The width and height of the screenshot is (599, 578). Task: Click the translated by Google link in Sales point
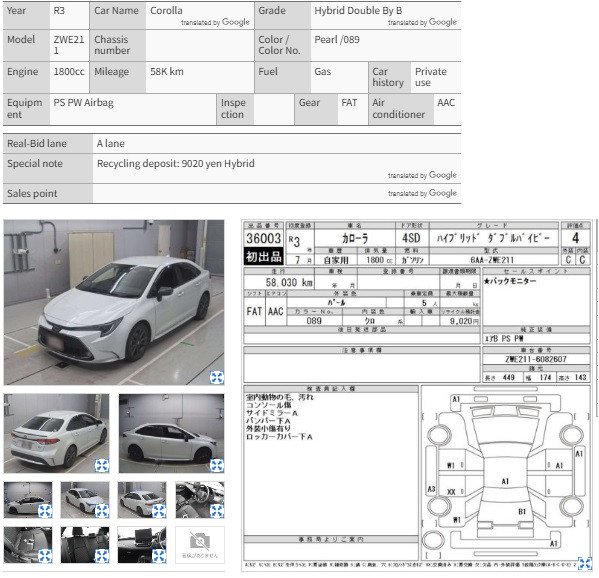coord(422,193)
